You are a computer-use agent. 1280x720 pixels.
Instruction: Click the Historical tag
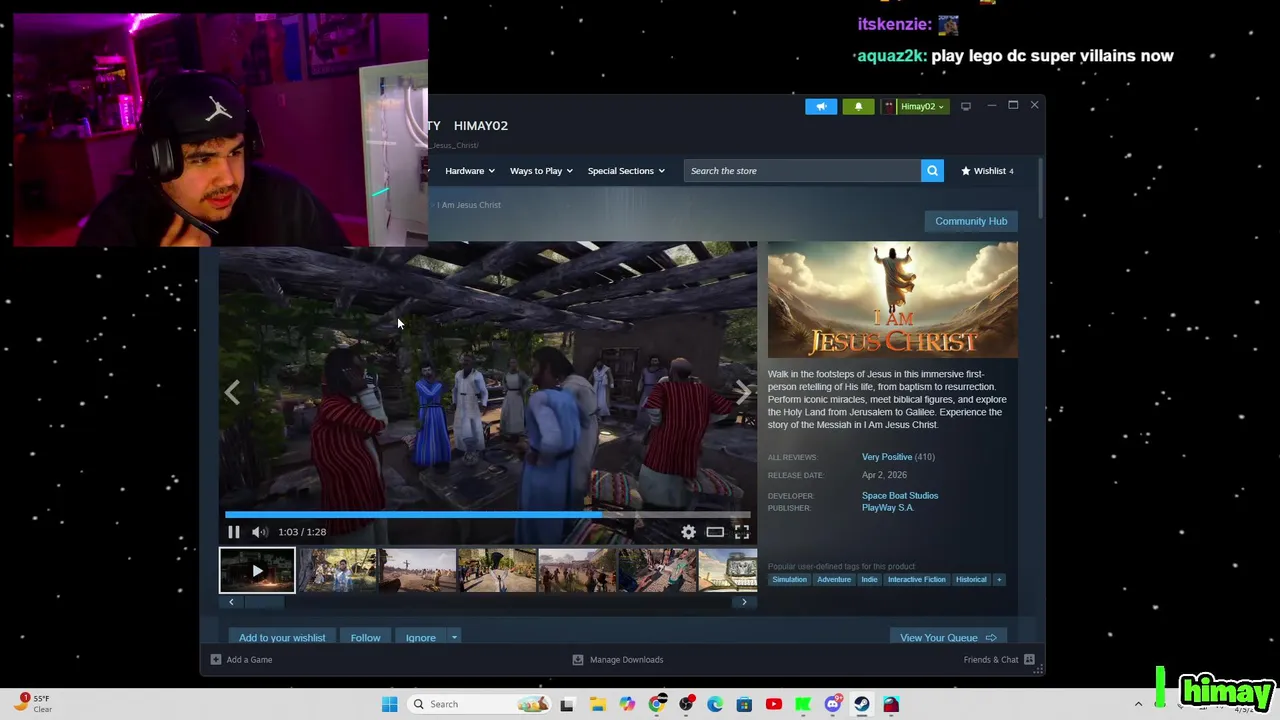pos(971,580)
